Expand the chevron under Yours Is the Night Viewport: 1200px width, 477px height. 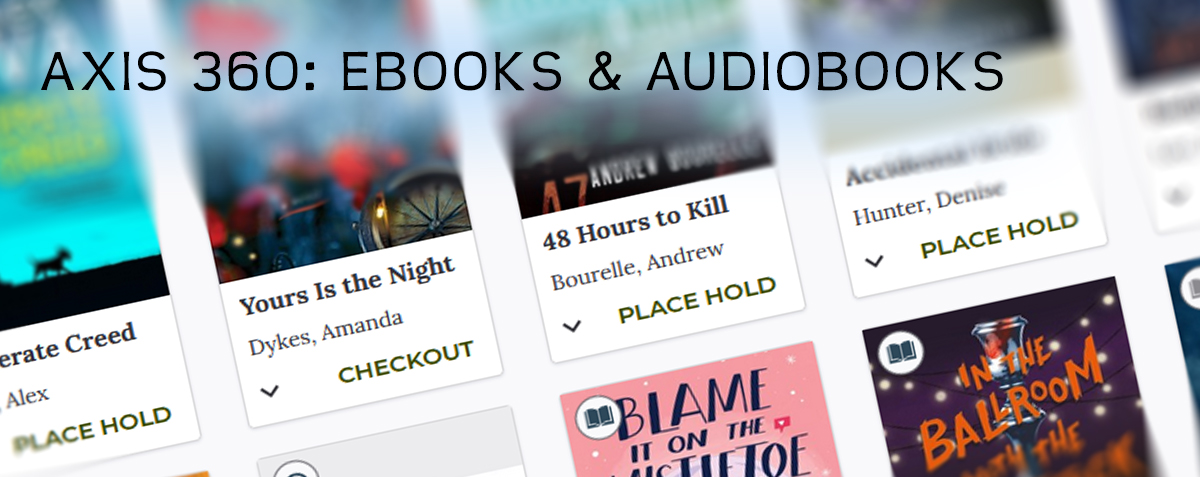coord(269,391)
